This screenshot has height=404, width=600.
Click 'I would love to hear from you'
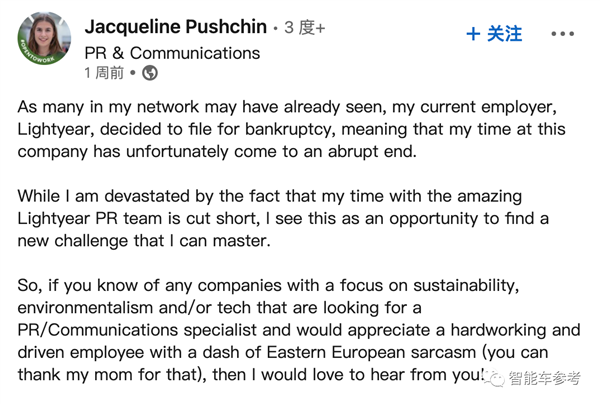[x=367, y=375]
